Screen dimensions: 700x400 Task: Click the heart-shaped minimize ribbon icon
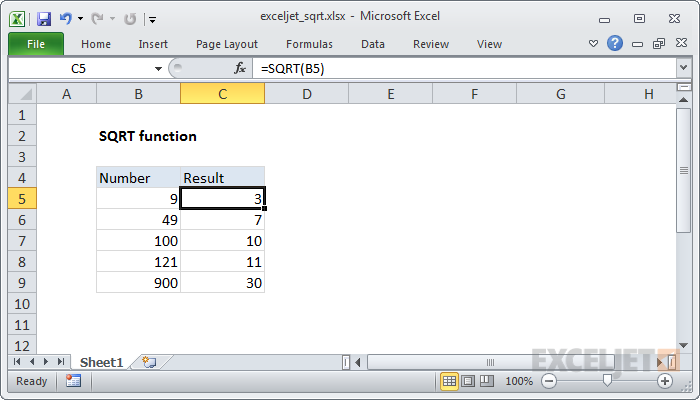(x=593, y=43)
